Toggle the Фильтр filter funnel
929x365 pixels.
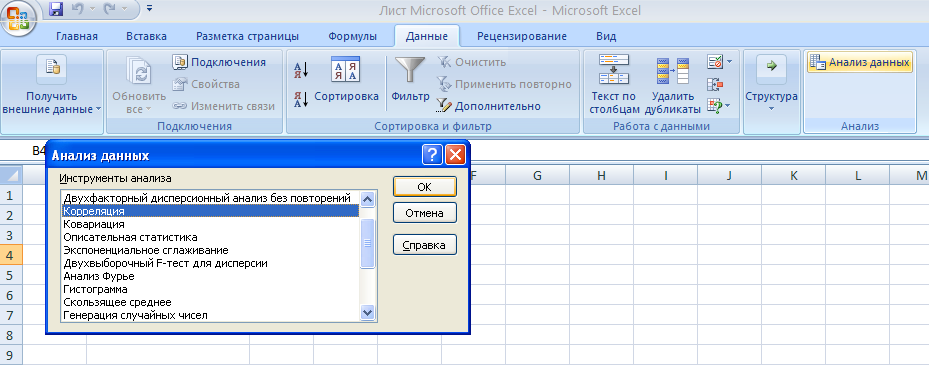(x=410, y=79)
